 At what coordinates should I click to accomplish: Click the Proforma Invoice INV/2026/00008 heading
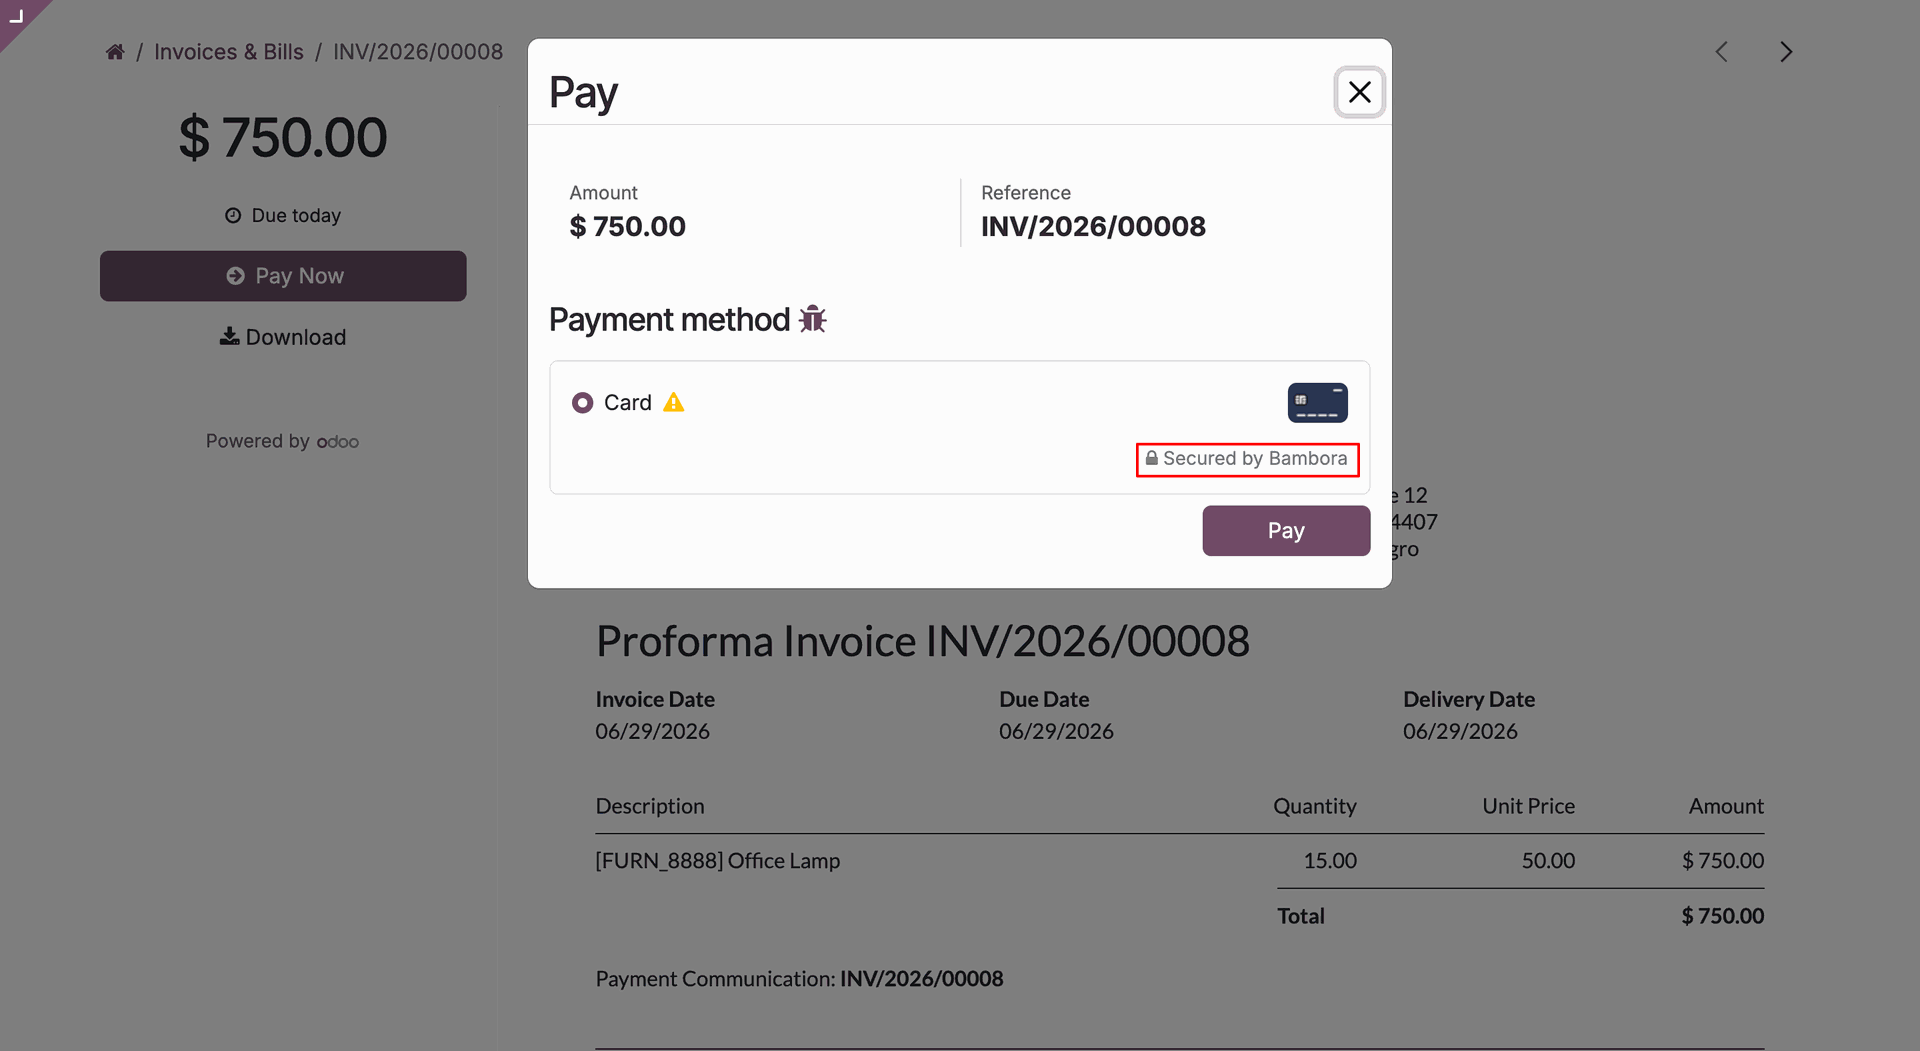click(x=923, y=641)
